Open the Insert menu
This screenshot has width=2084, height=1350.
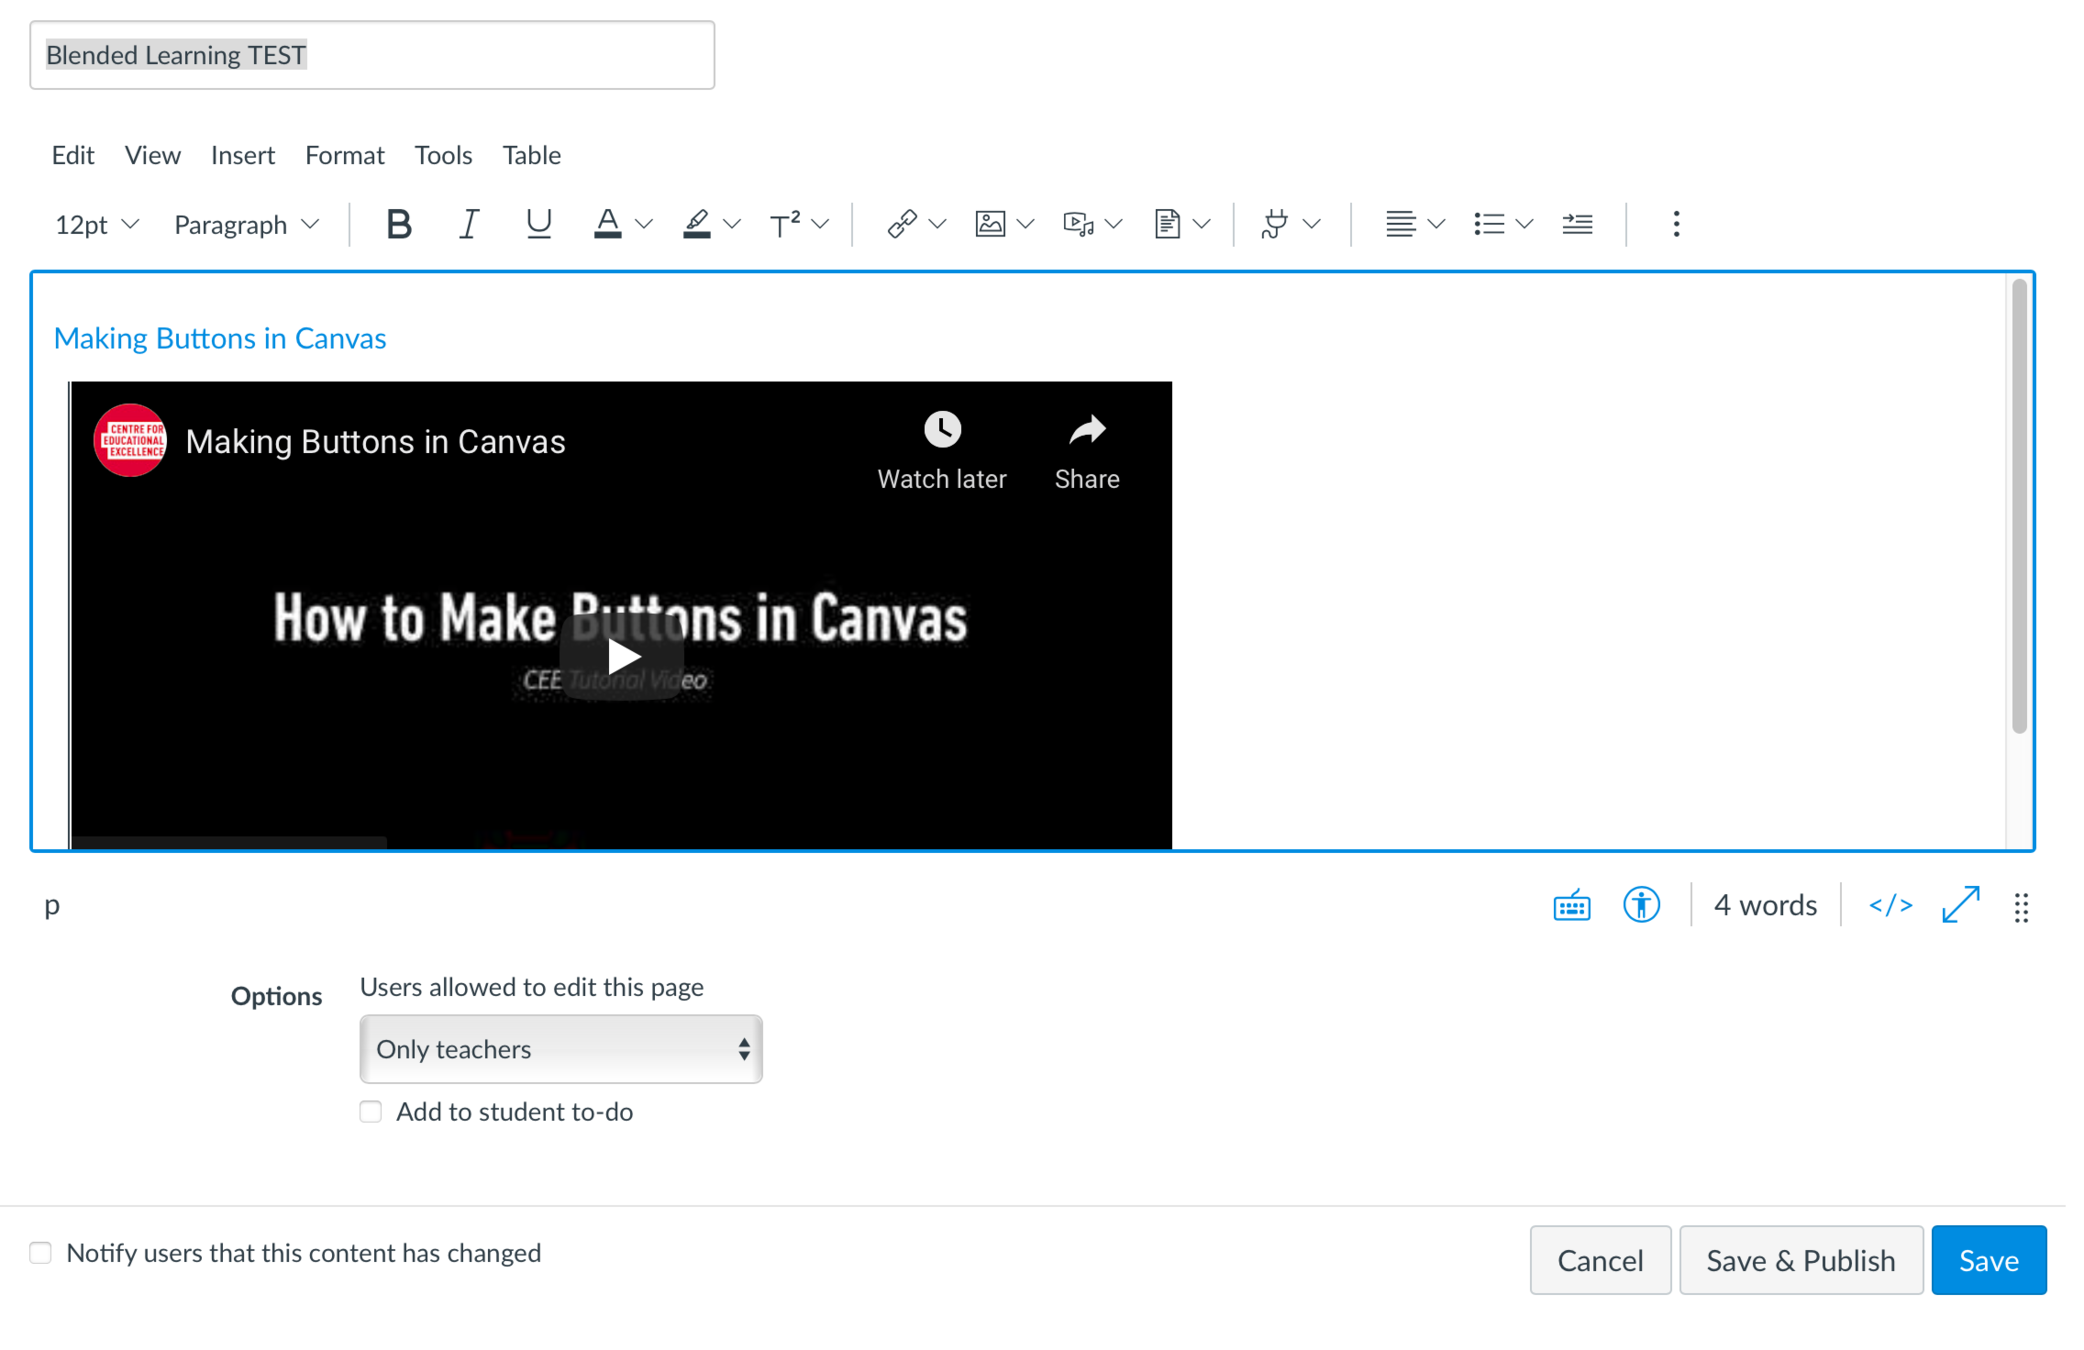pyautogui.click(x=242, y=155)
